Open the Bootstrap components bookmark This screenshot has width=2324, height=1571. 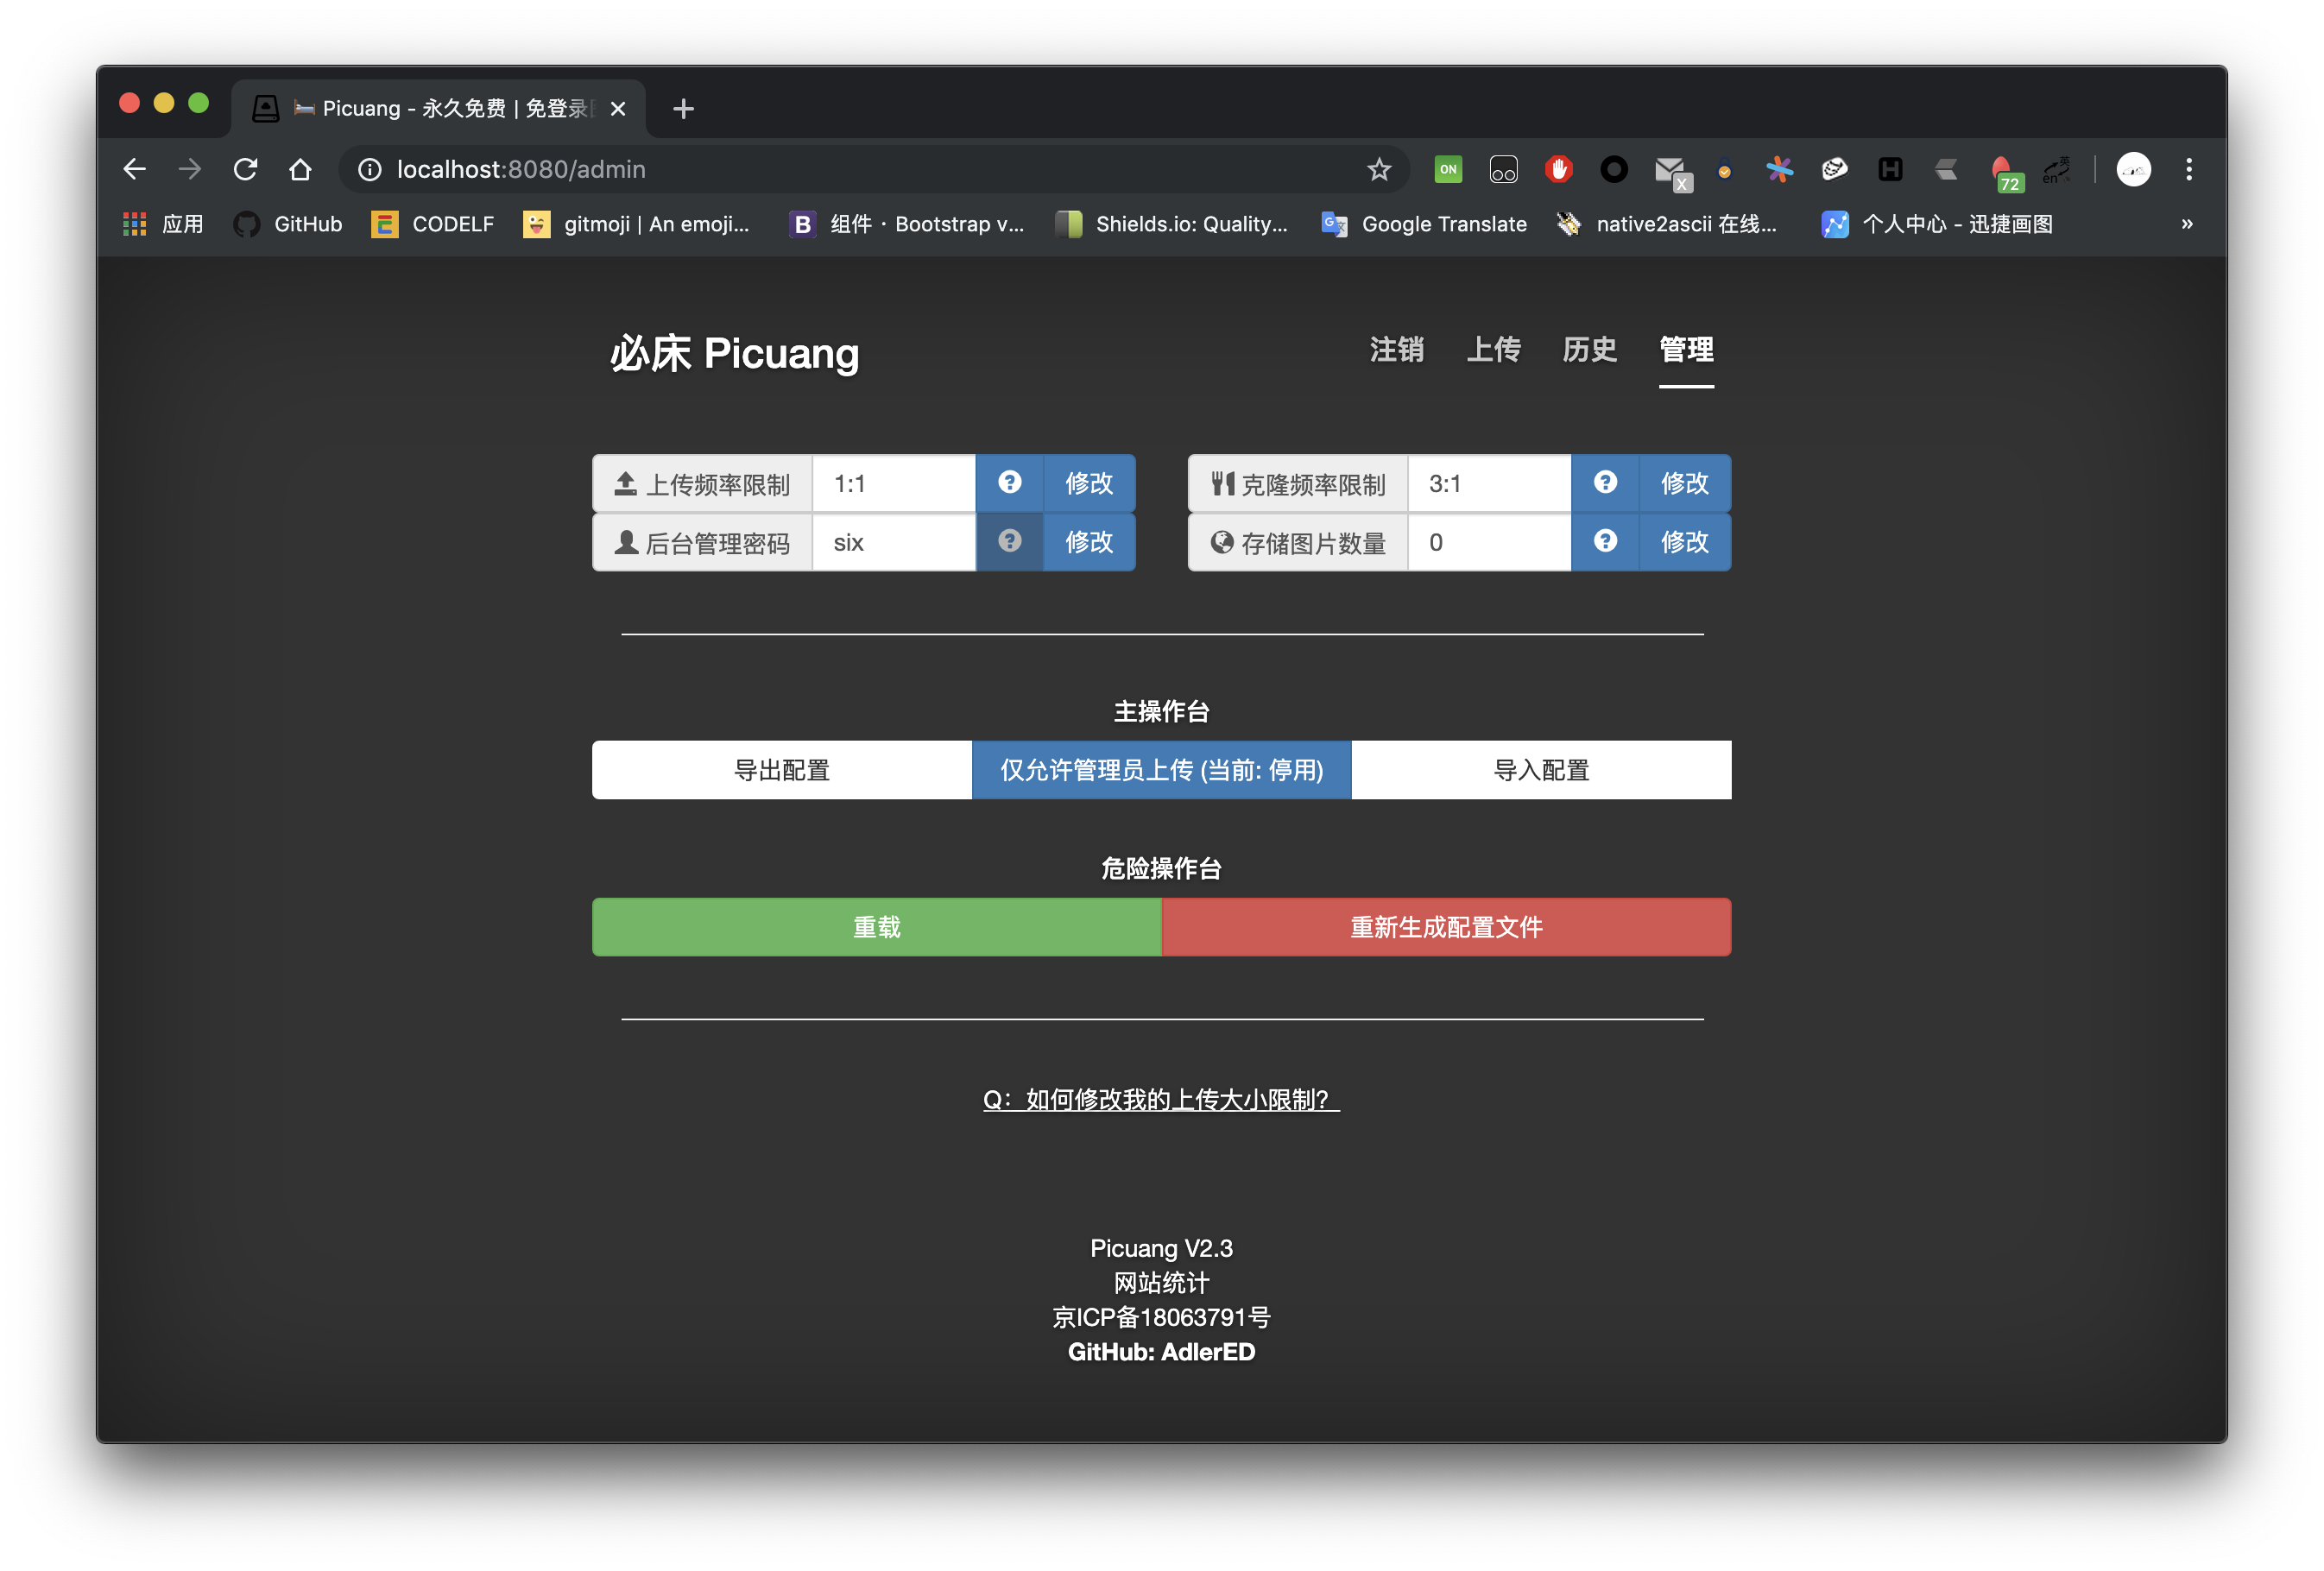click(x=907, y=224)
